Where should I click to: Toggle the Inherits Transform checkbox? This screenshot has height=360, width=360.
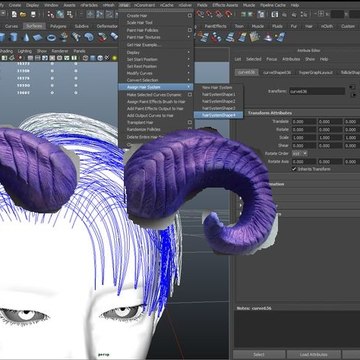coord(294,169)
